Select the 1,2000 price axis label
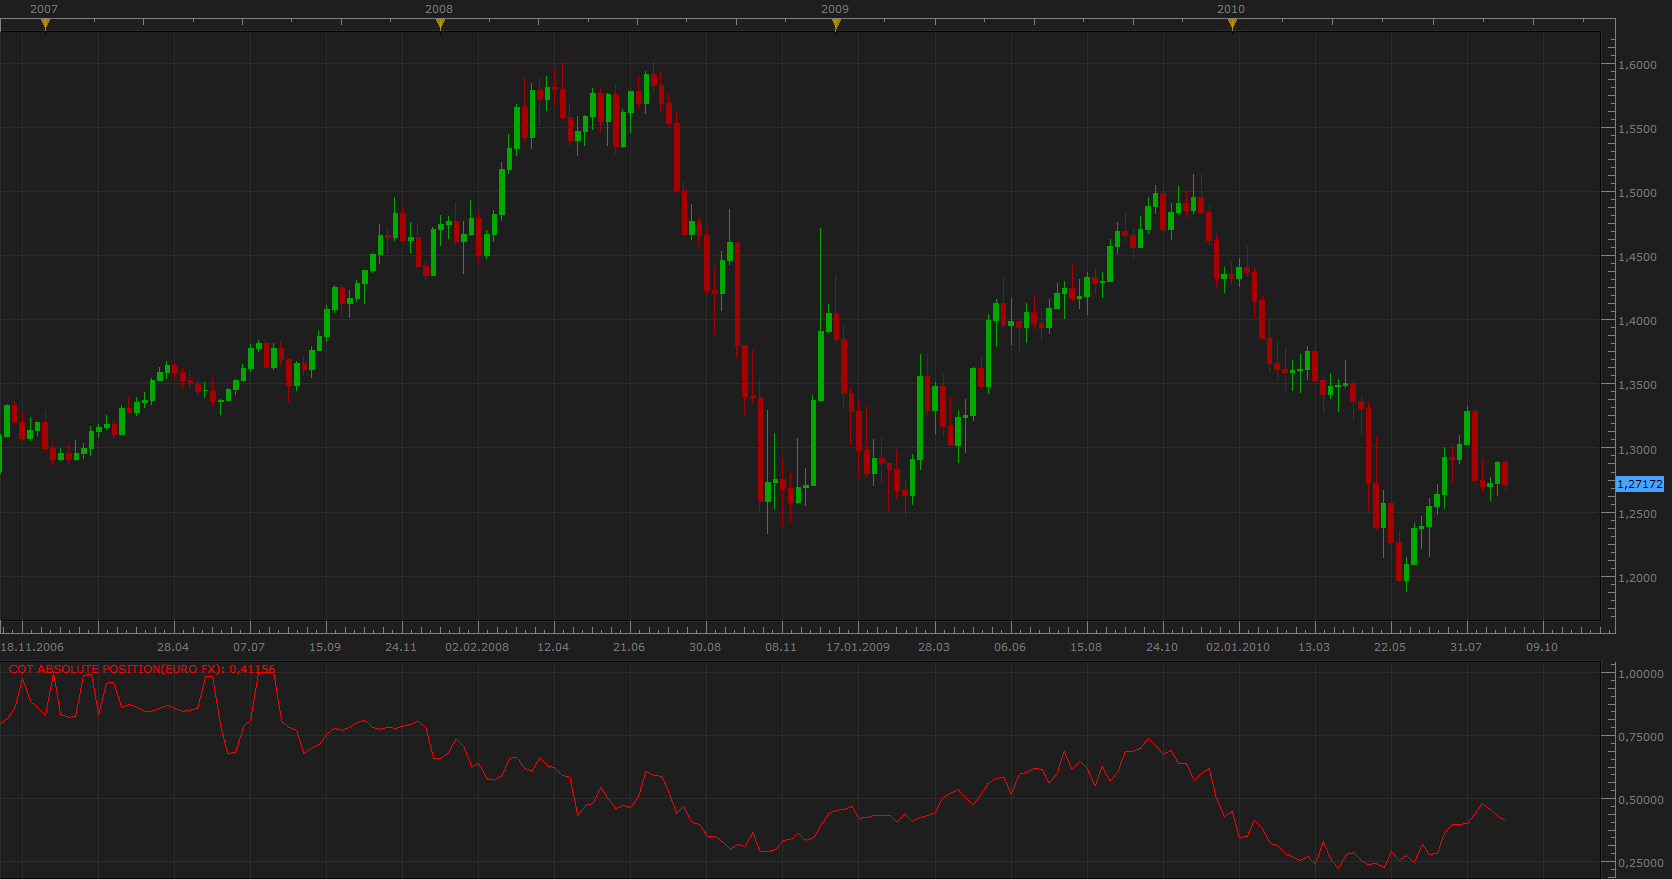Screen dimensions: 1672x879 pyautogui.click(x=1638, y=578)
